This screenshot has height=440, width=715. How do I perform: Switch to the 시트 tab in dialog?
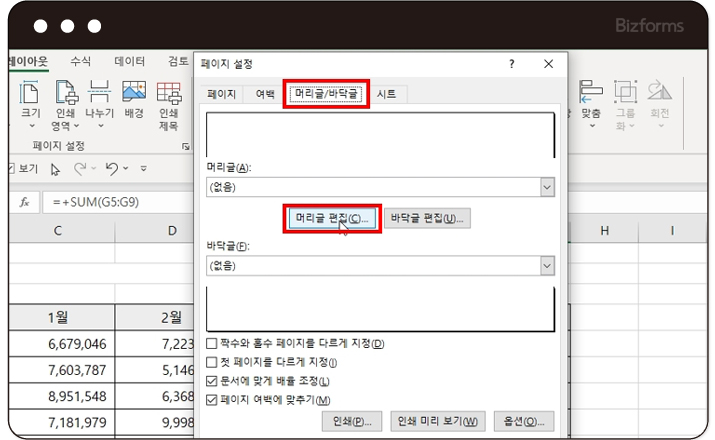[386, 94]
